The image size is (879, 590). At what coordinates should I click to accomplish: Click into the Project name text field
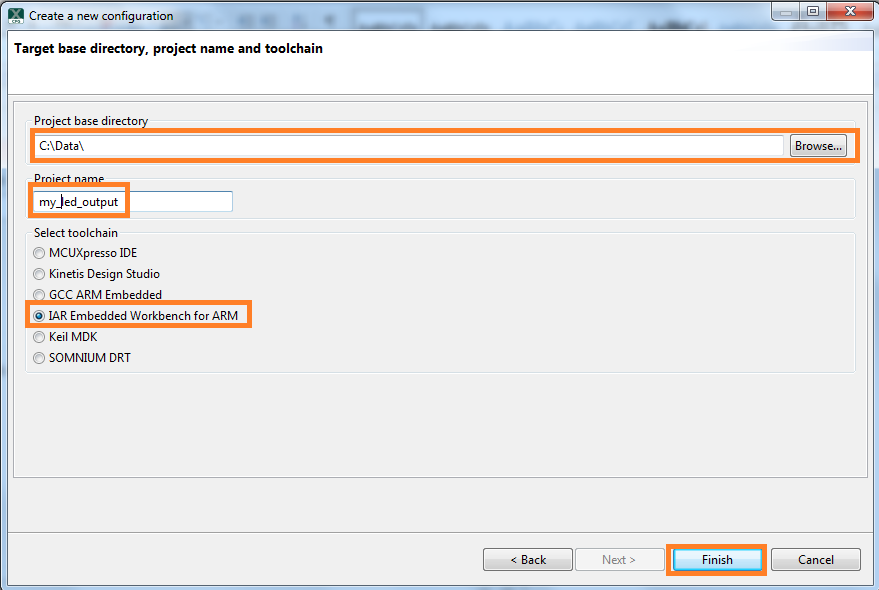[x=132, y=202]
